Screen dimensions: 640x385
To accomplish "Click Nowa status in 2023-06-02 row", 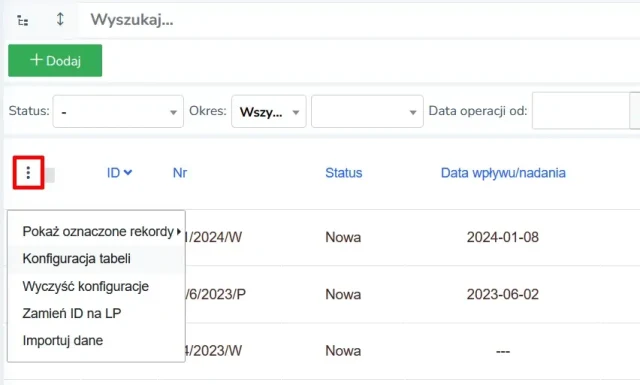I will [343, 294].
